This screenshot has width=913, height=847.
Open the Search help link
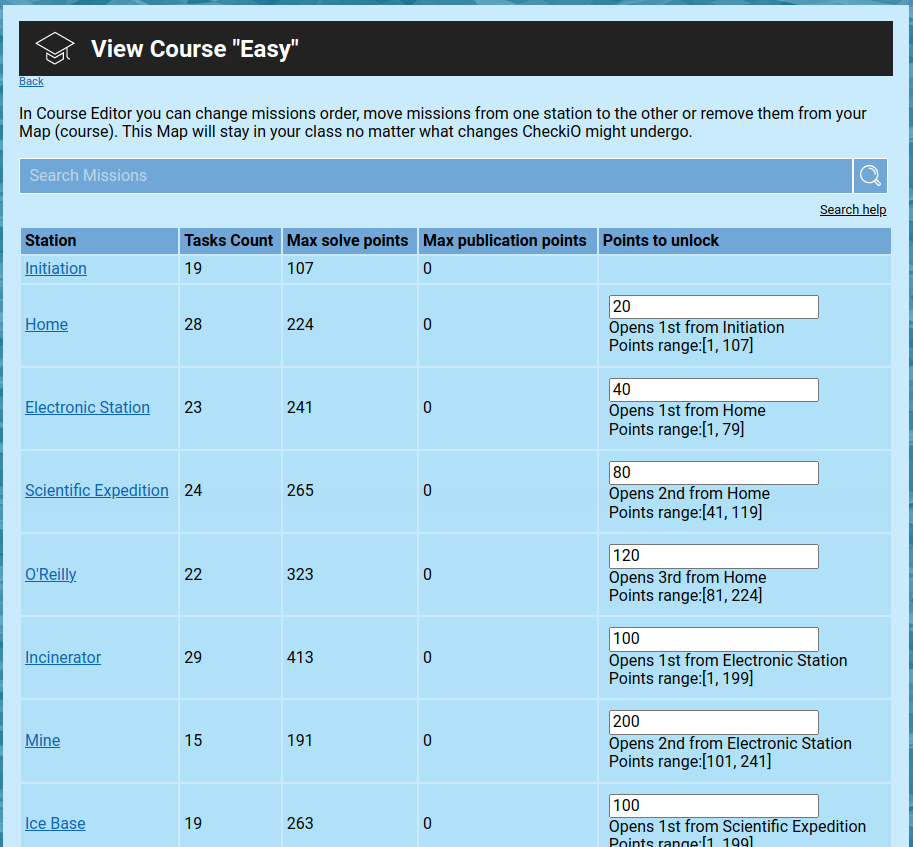853,210
